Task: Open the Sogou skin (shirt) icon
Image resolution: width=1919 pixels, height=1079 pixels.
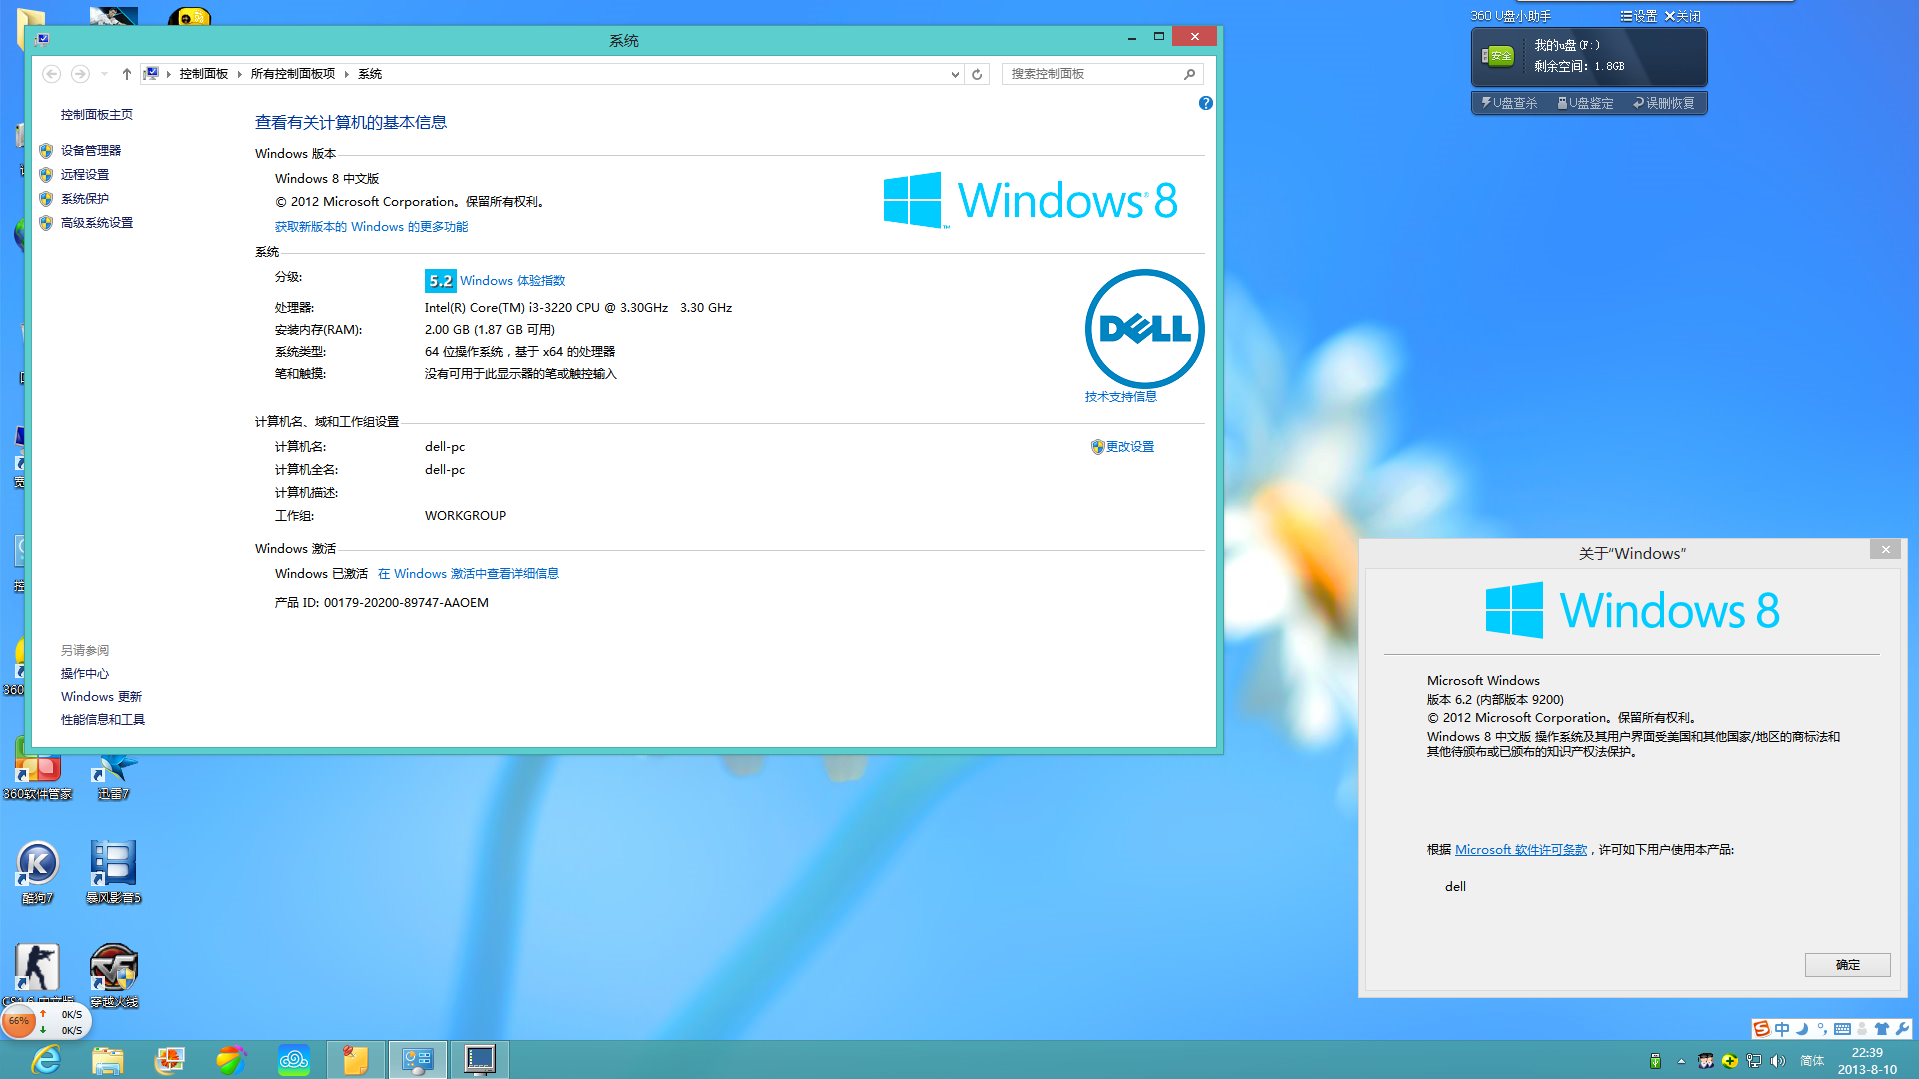Action: pyautogui.click(x=1882, y=1029)
